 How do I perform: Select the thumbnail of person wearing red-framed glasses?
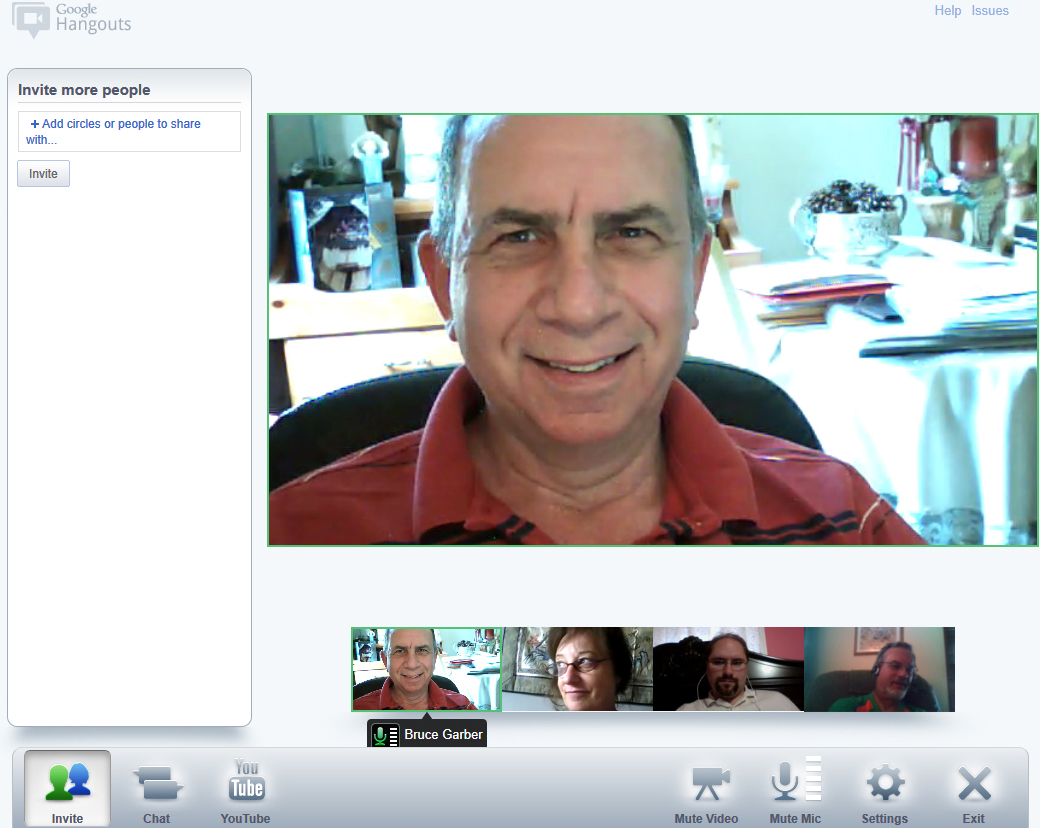577,669
